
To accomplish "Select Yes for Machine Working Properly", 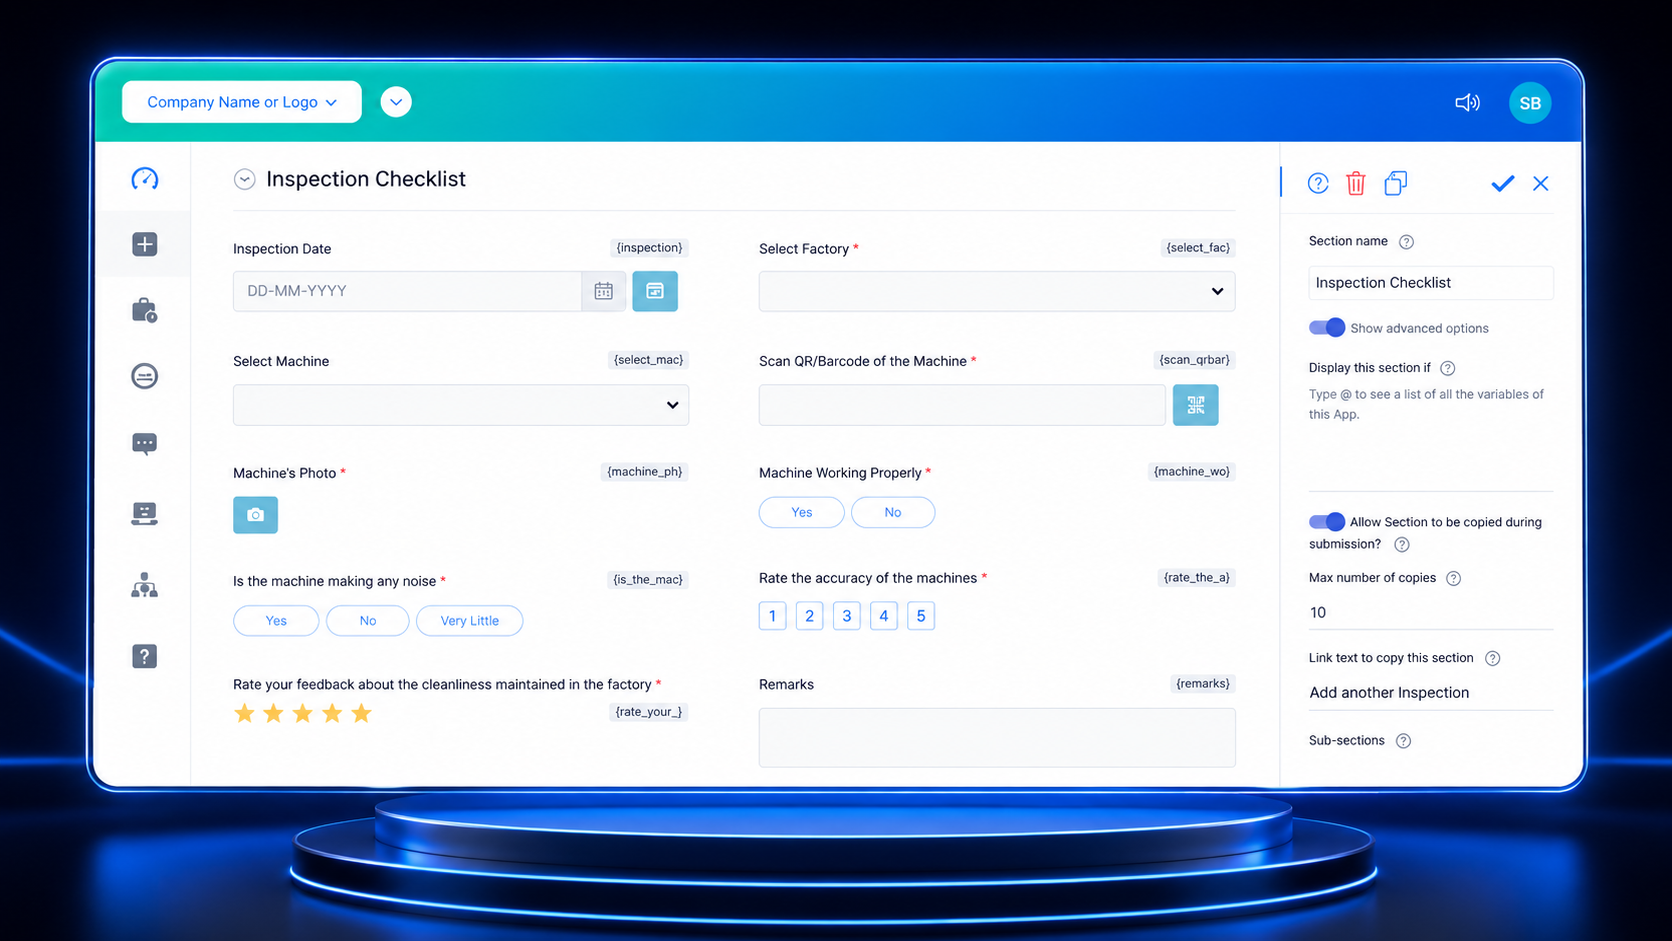I will 802,512.
